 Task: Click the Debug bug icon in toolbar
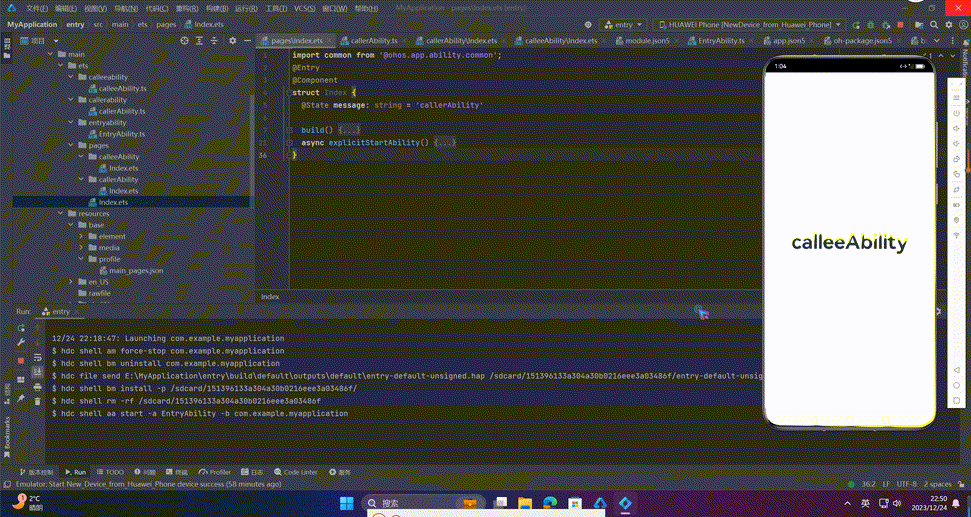click(870, 24)
